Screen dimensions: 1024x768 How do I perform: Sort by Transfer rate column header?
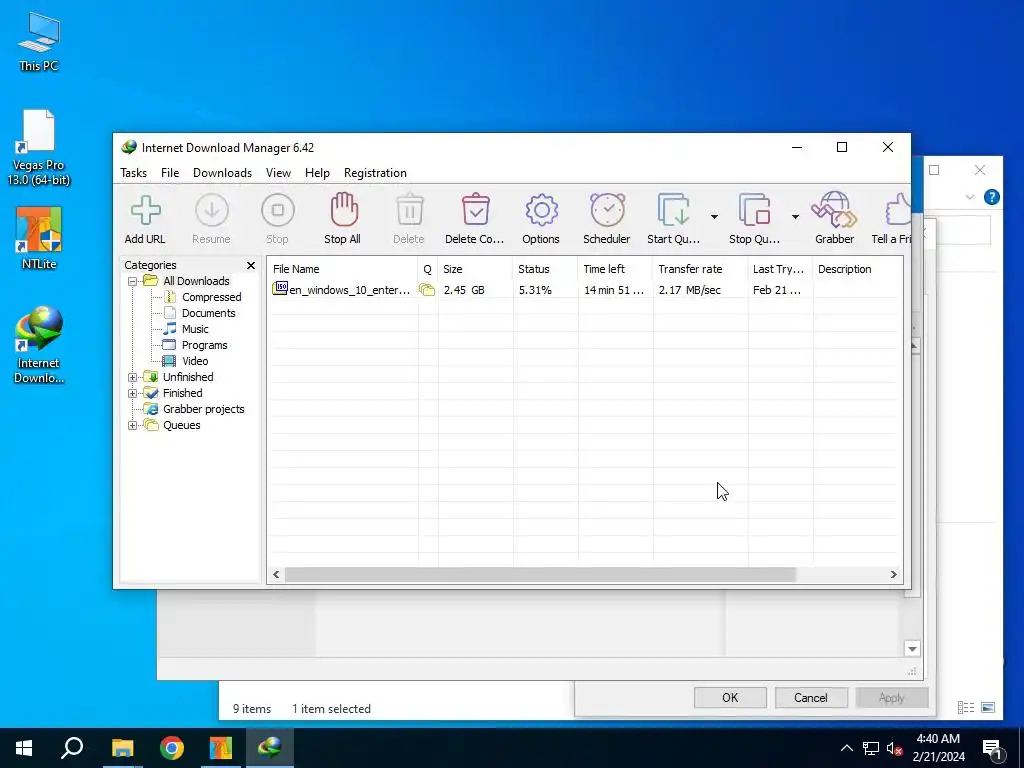[699, 269]
